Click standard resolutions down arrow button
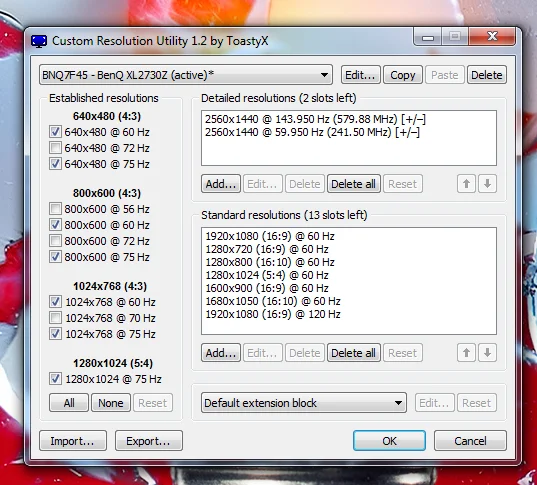 [x=488, y=353]
